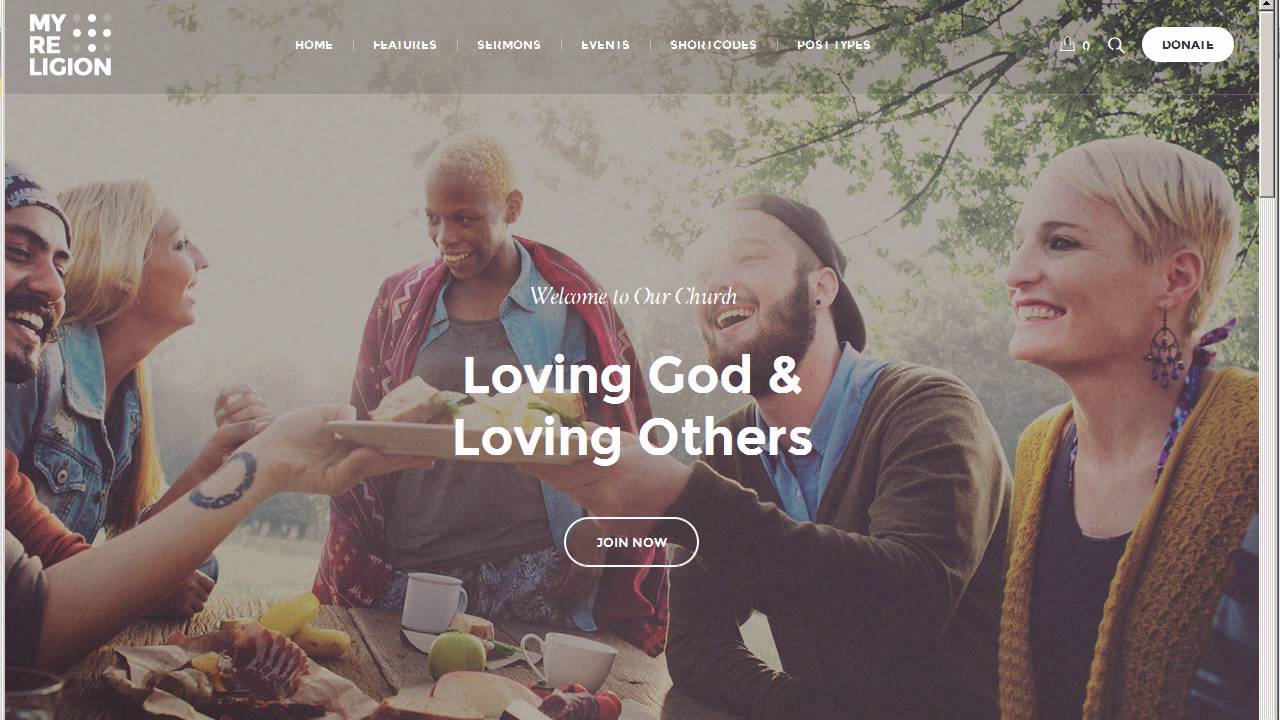Click the white coffee mug on the table

click(434, 602)
